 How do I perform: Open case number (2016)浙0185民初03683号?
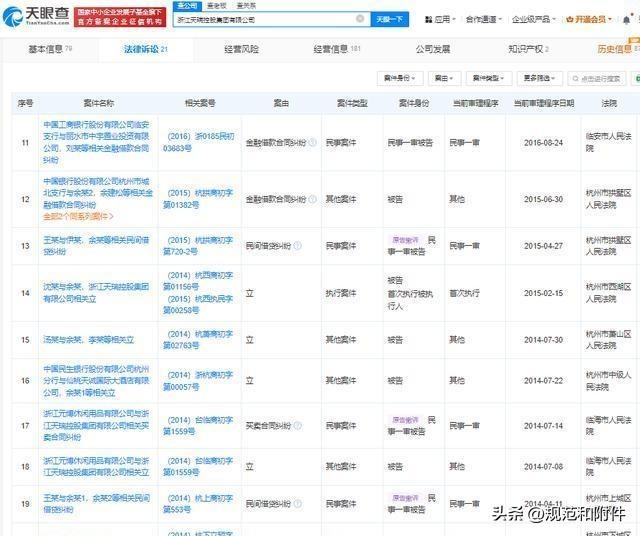point(199,142)
